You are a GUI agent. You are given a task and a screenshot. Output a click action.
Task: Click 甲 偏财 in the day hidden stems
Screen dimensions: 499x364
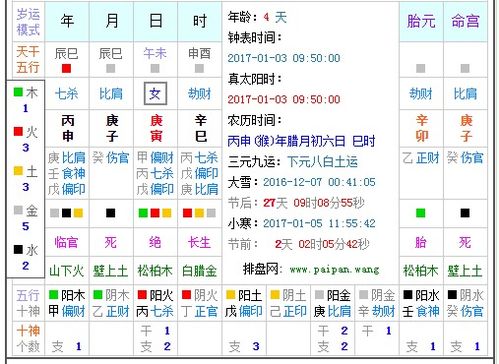coord(155,158)
